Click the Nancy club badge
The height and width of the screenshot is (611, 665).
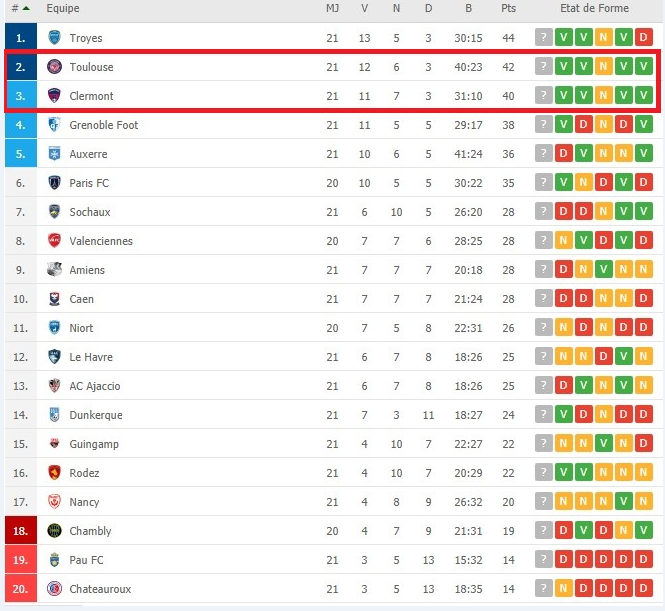coord(54,502)
